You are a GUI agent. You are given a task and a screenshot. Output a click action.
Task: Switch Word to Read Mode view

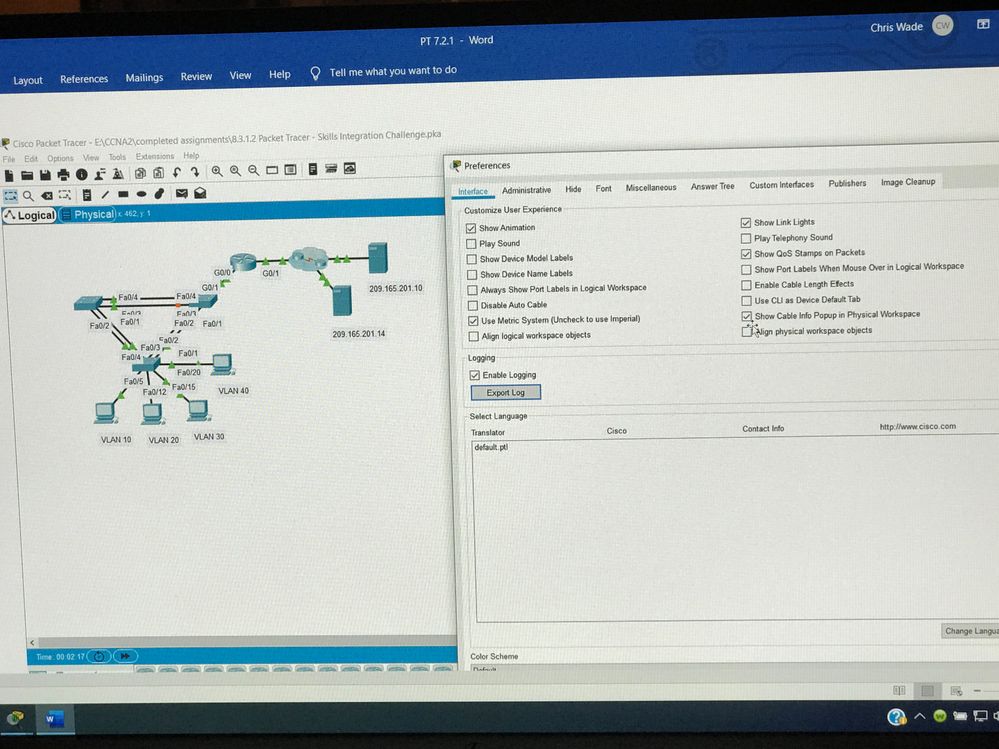pyautogui.click(x=899, y=690)
